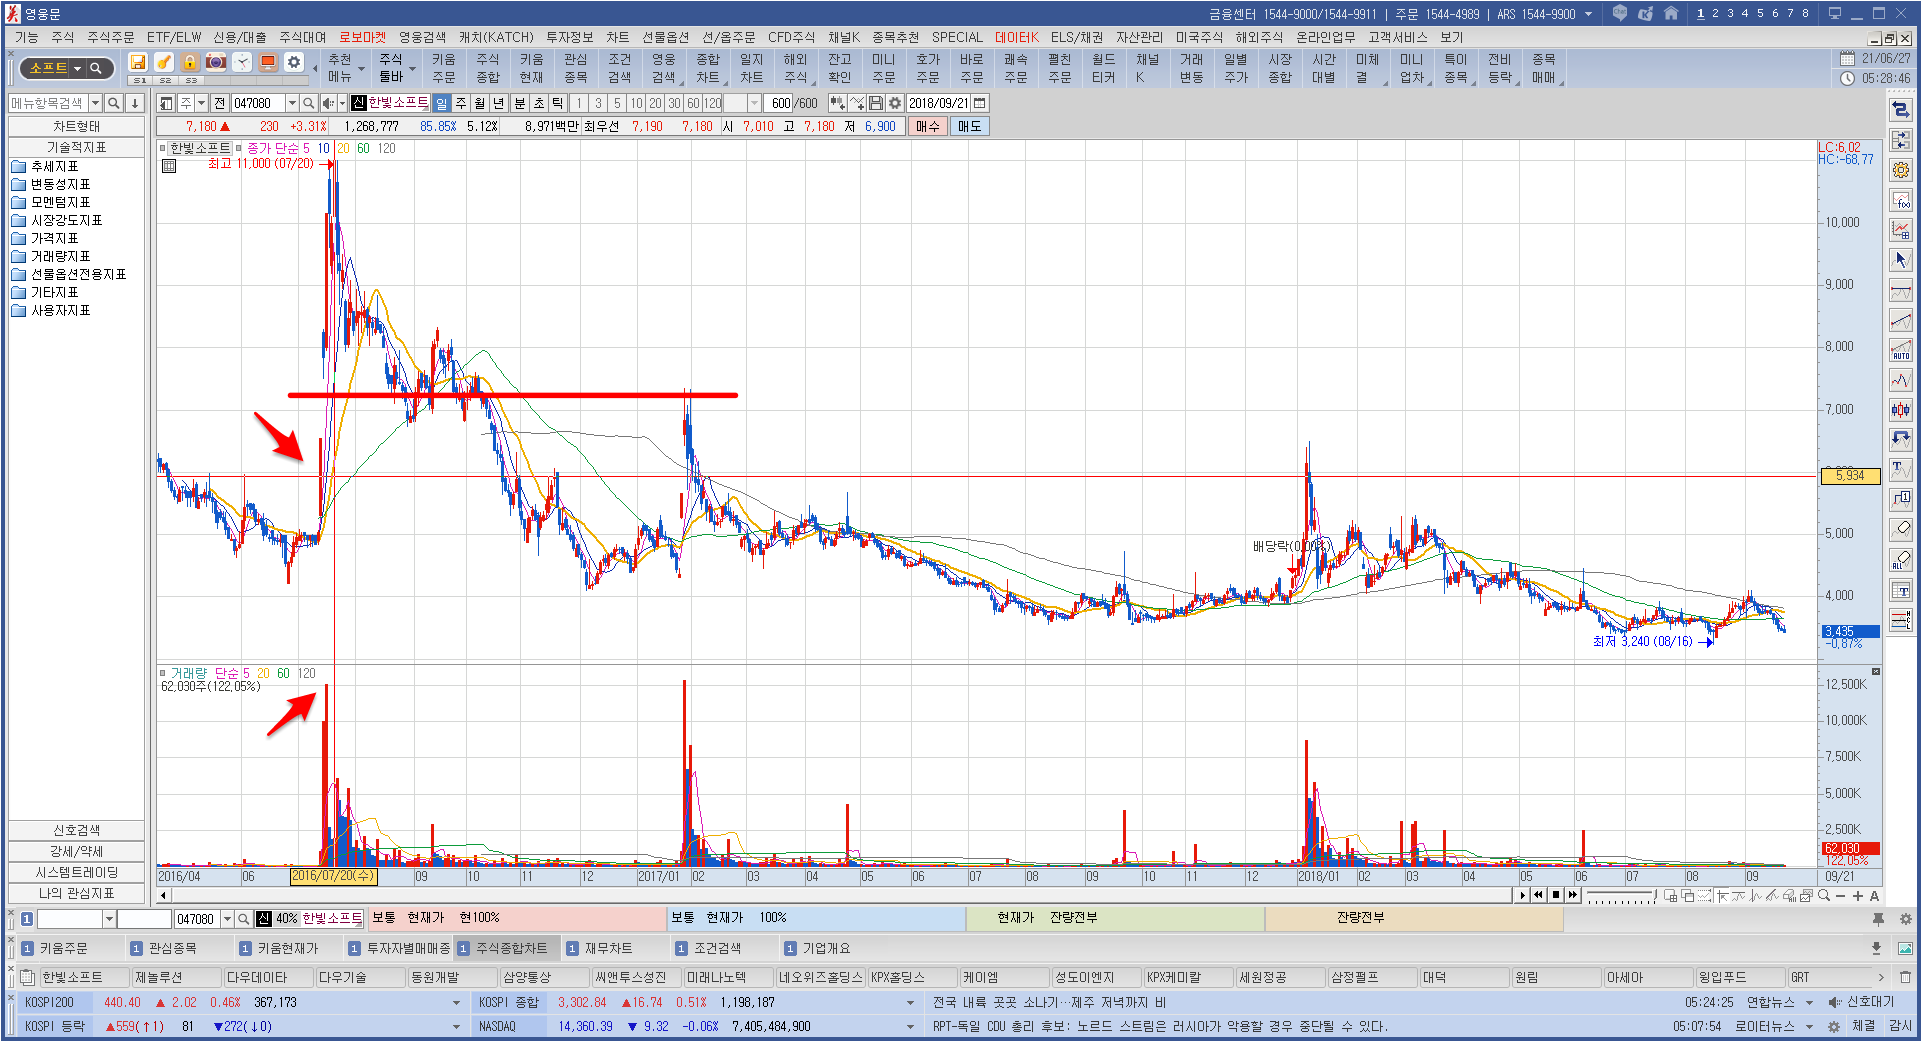The height and width of the screenshot is (1042, 1922).
Task: Click the save (floppy disk) toolbar icon
Action: (138, 63)
